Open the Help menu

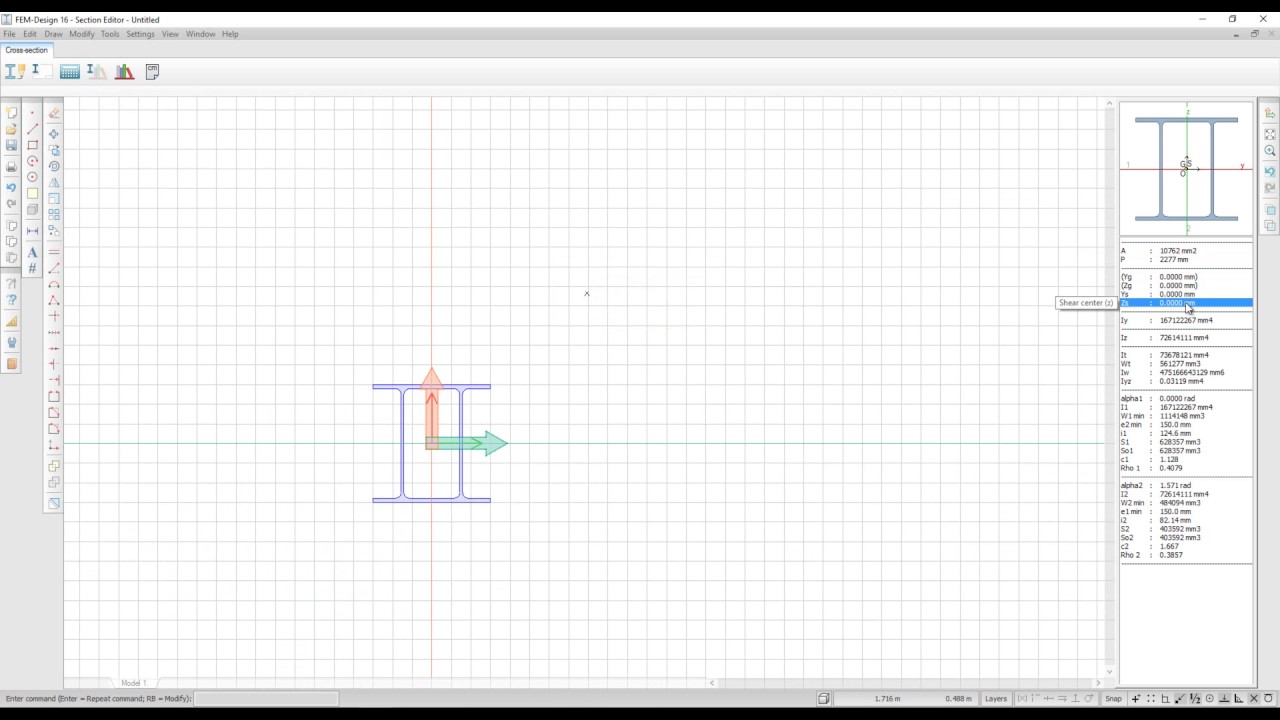tap(230, 34)
